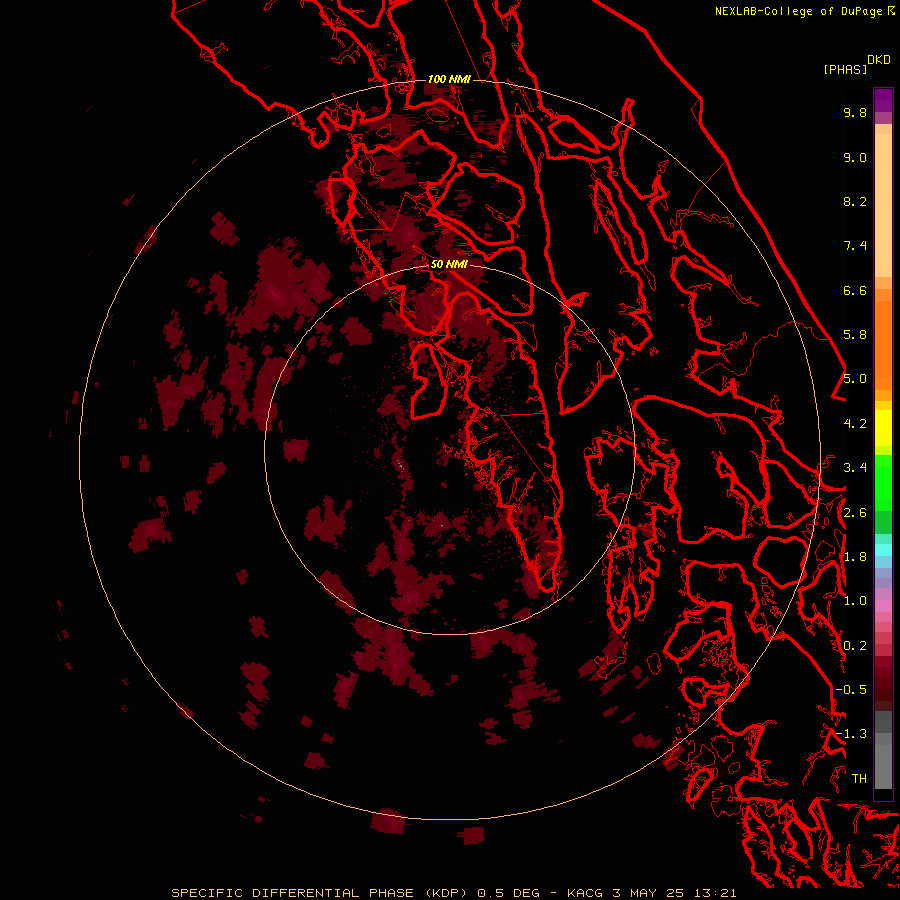The height and width of the screenshot is (900, 900).
Task: Click the 4.2 legend value
Action: (x=855, y=424)
